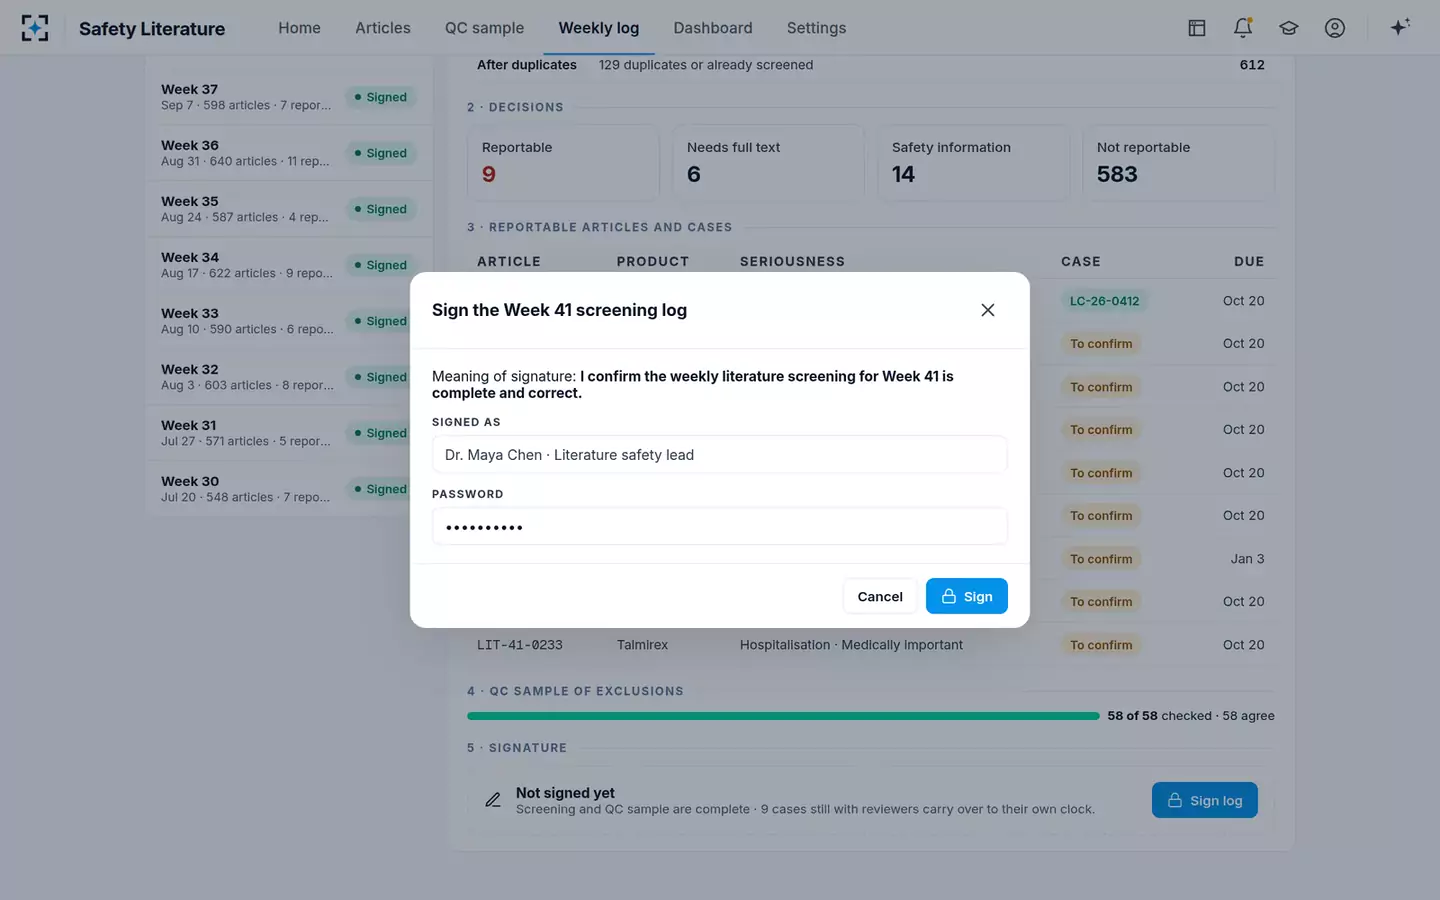Image resolution: width=1440 pixels, height=900 pixels.
Task: Open the Dashboard tab
Action: click(x=713, y=28)
